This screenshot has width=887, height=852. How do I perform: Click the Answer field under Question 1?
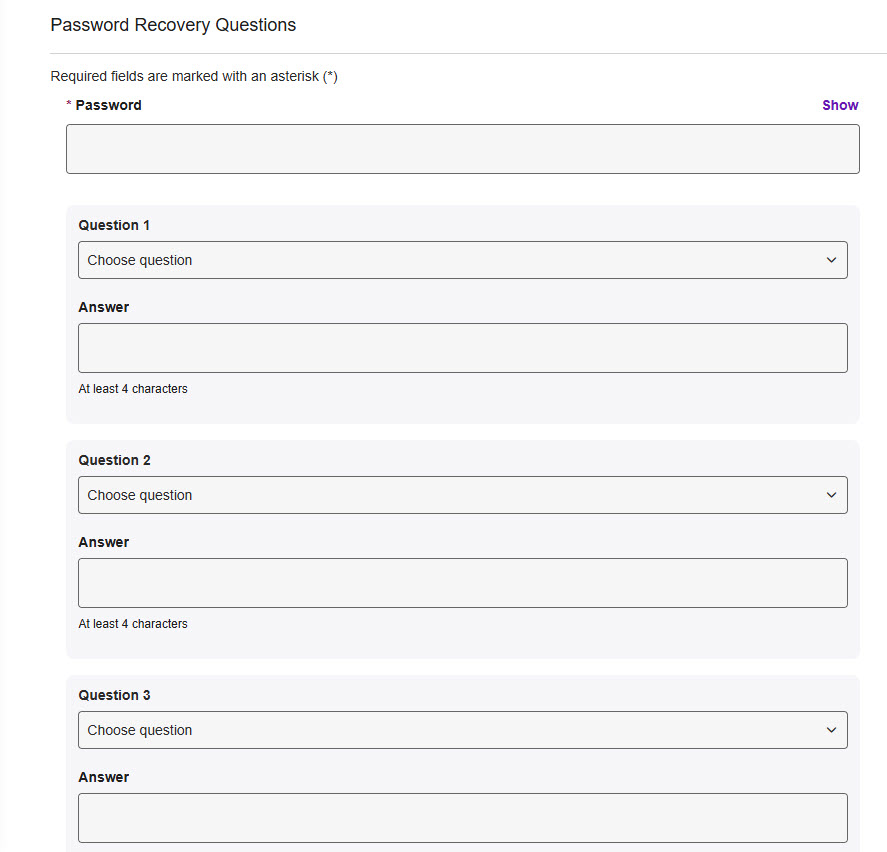coord(463,348)
